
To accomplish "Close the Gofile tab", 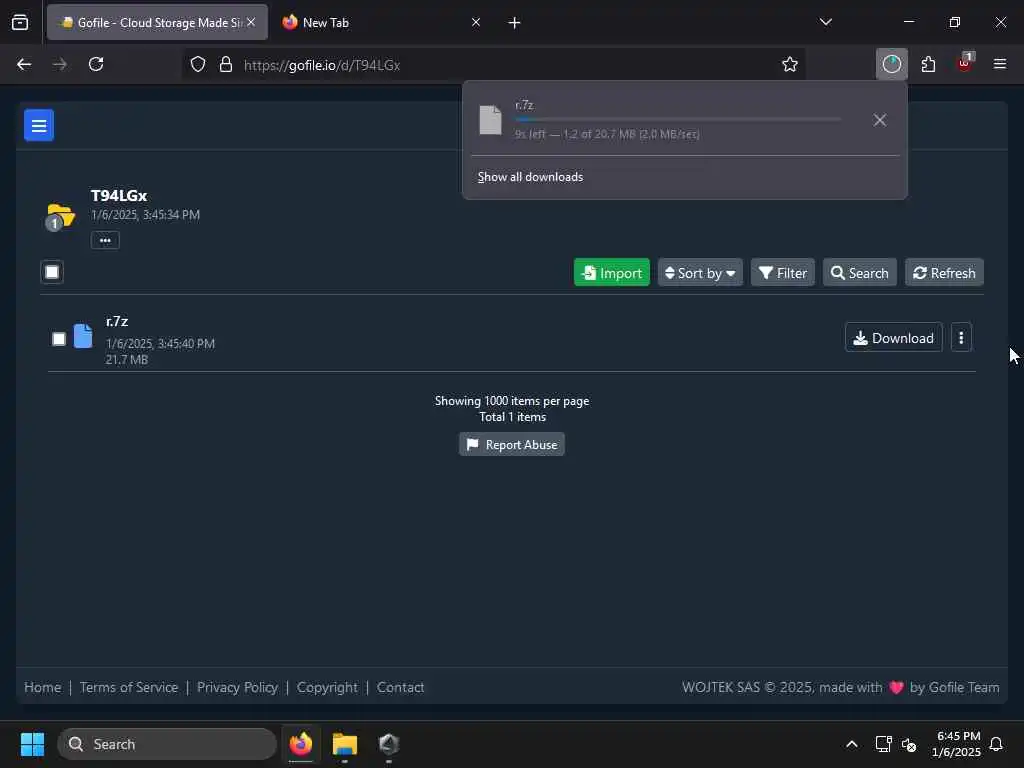I will pos(251,22).
